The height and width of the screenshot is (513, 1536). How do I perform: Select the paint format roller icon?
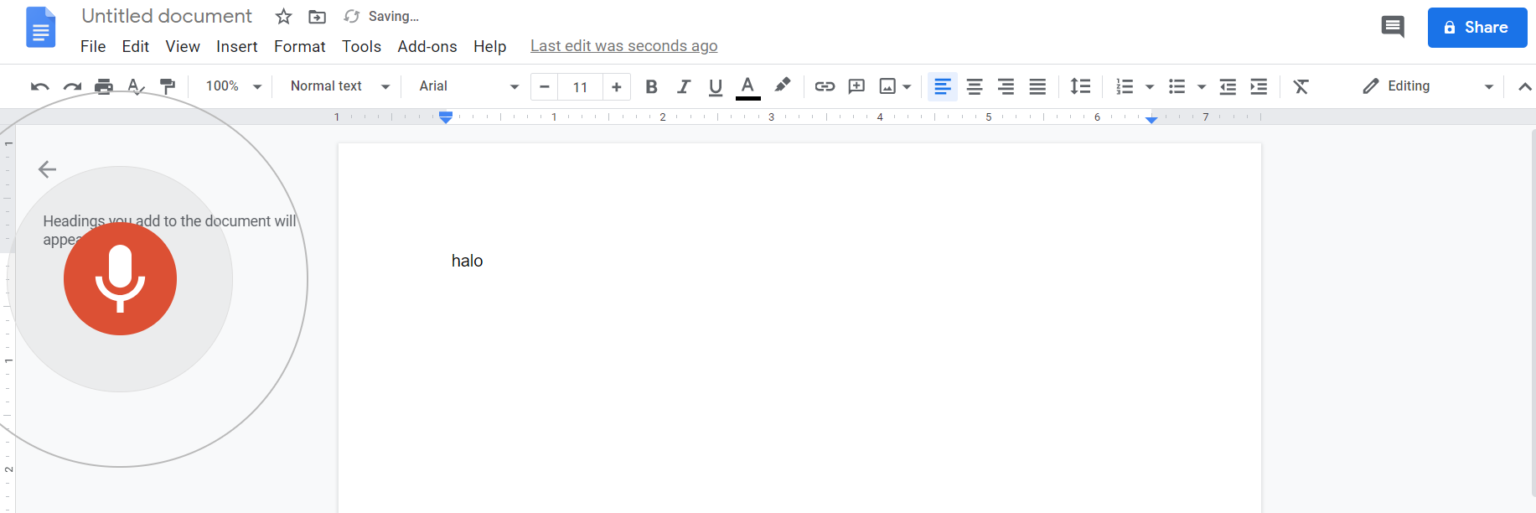(x=167, y=87)
